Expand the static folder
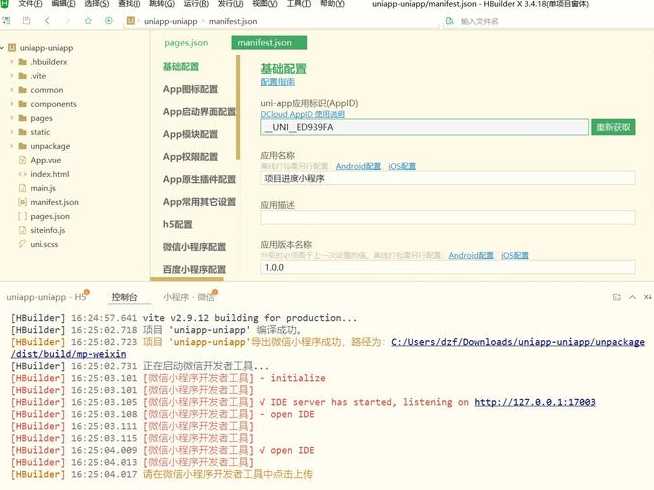The width and height of the screenshot is (654, 490). (x=12, y=132)
